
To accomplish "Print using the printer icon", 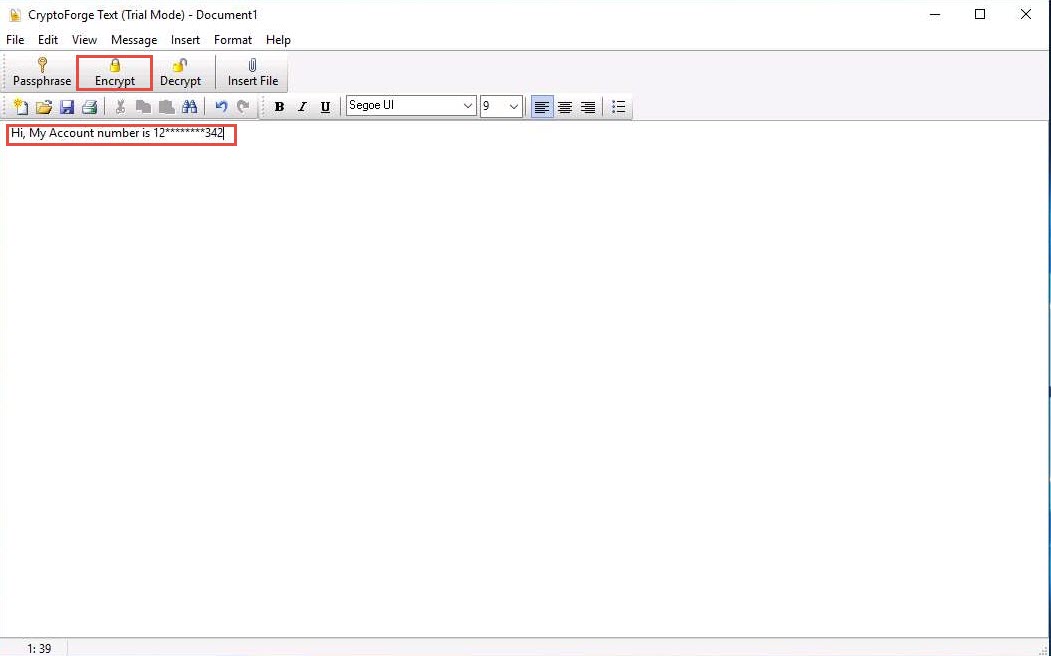I will (x=89, y=107).
